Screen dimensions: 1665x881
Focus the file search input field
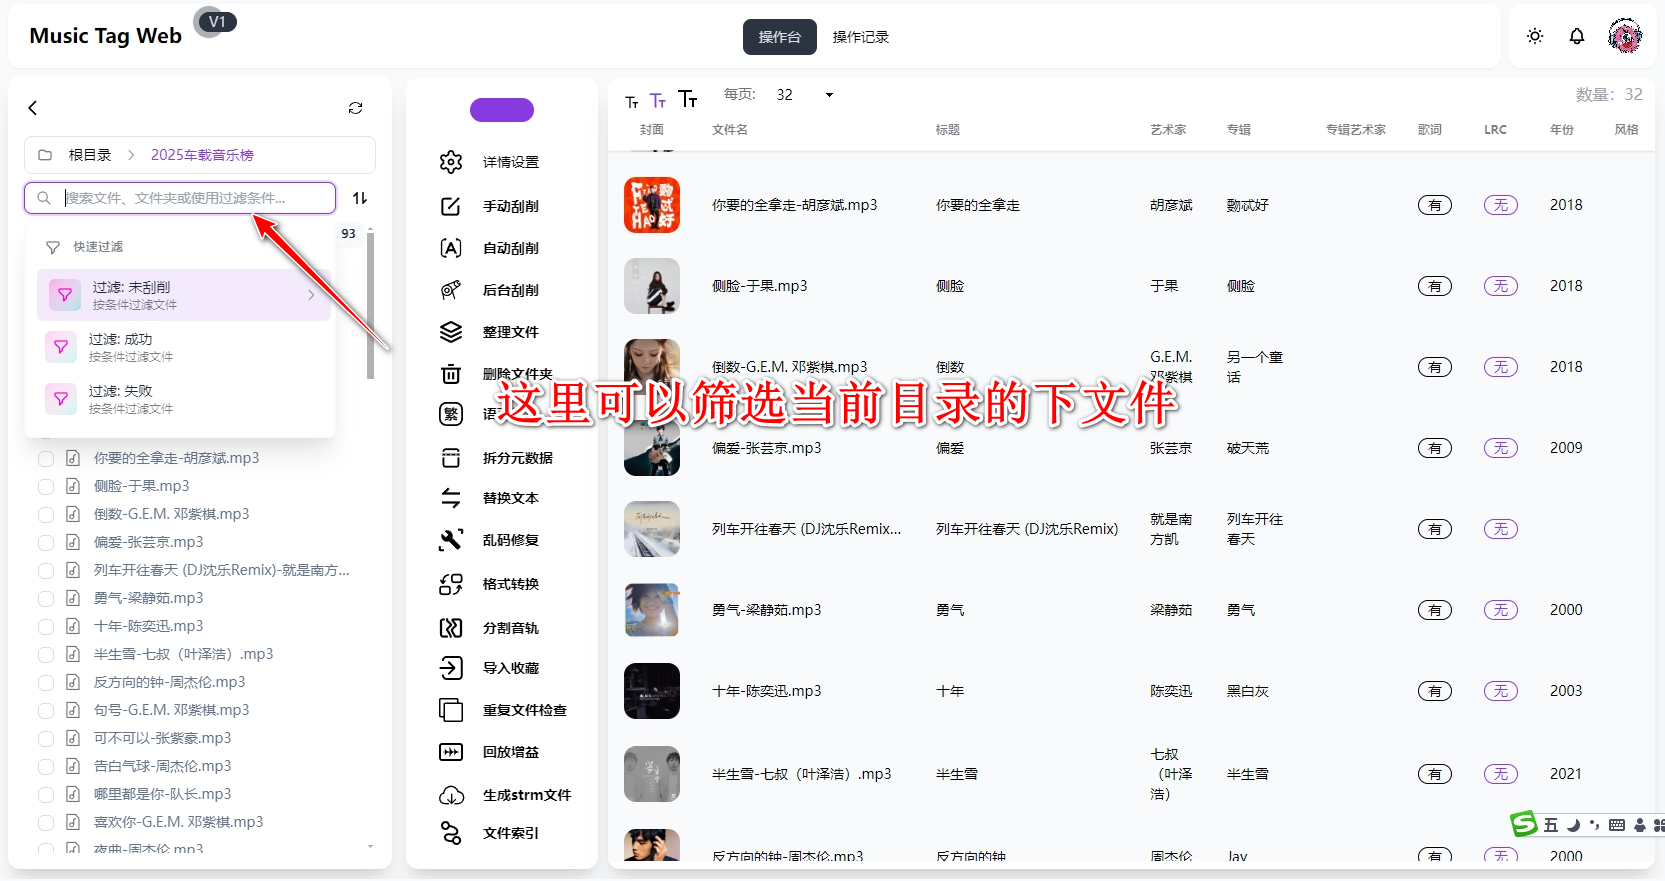coord(190,198)
